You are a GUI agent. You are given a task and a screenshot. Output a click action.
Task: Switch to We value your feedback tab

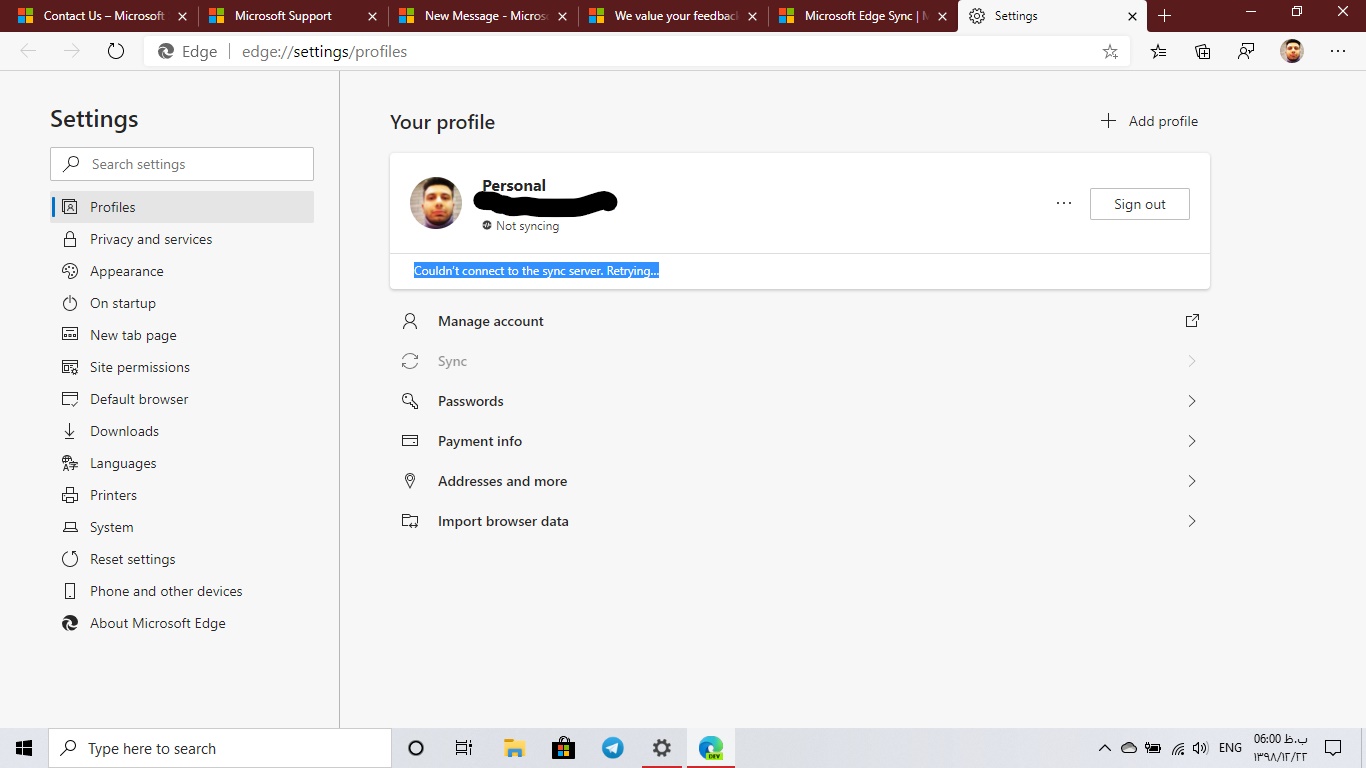pyautogui.click(x=673, y=16)
